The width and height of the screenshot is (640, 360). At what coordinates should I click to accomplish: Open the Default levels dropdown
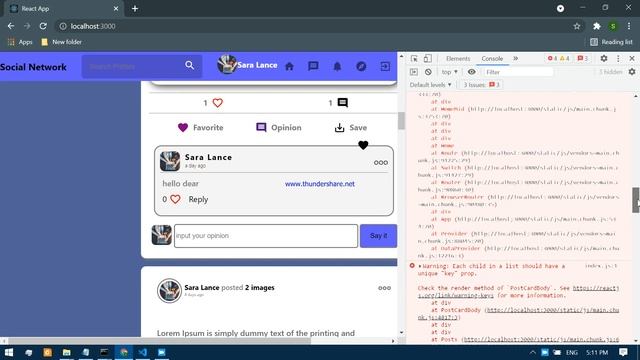pyautogui.click(x=430, y=85)
